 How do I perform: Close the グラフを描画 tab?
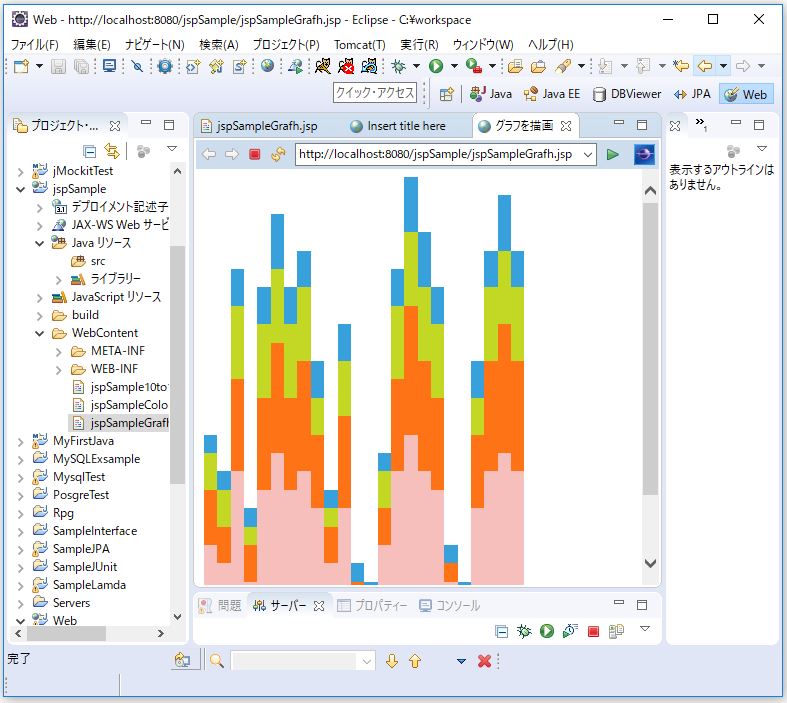point(566,126)
